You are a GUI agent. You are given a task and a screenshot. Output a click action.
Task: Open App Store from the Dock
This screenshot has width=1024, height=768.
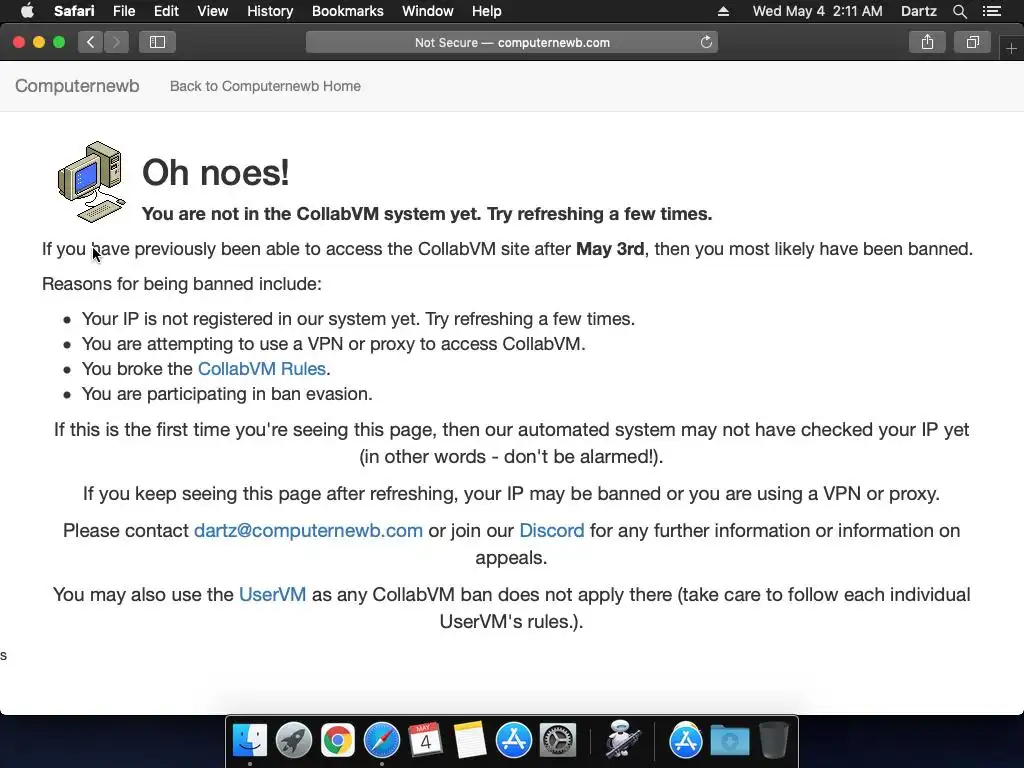tap(513, 741)
